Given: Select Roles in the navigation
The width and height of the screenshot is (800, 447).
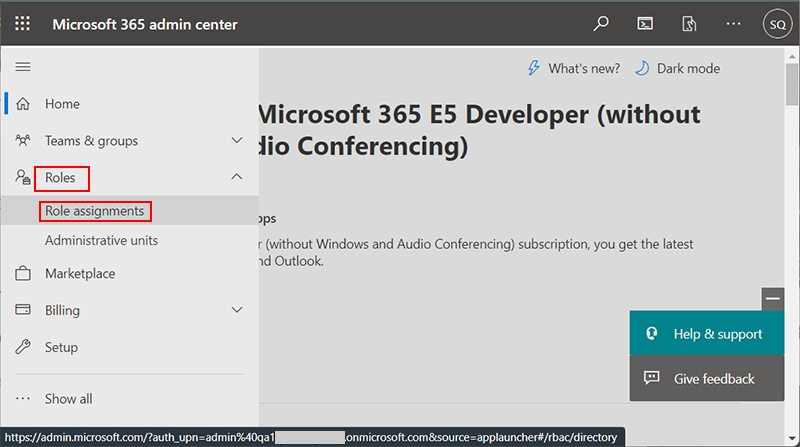Looking at the screenshot, I should click(x=60, y=178).
